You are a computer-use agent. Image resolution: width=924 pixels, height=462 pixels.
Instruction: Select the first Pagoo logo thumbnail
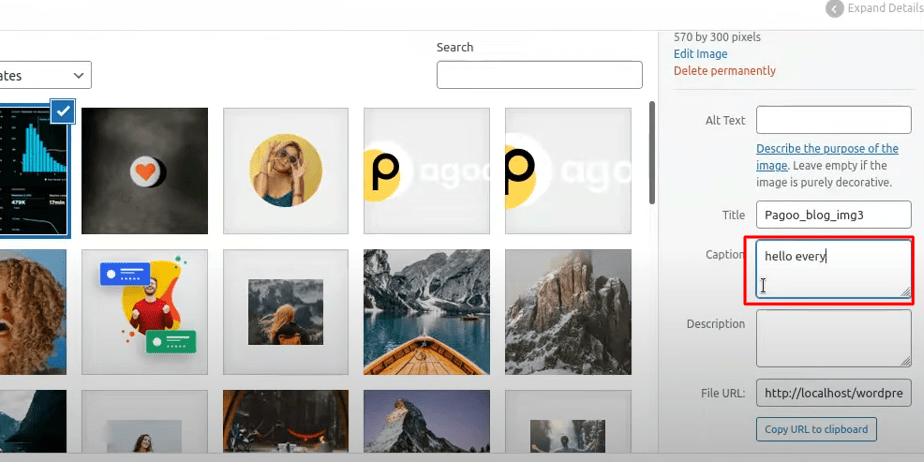[427, 171]
